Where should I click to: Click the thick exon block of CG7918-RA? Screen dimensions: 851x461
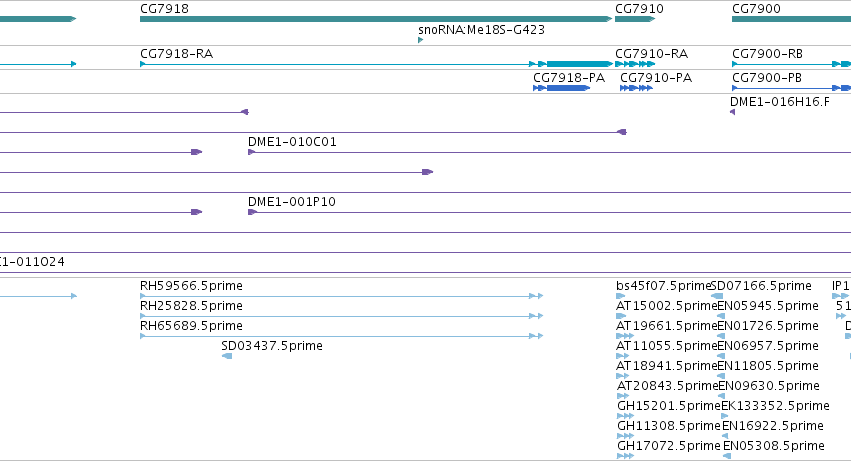580,64
